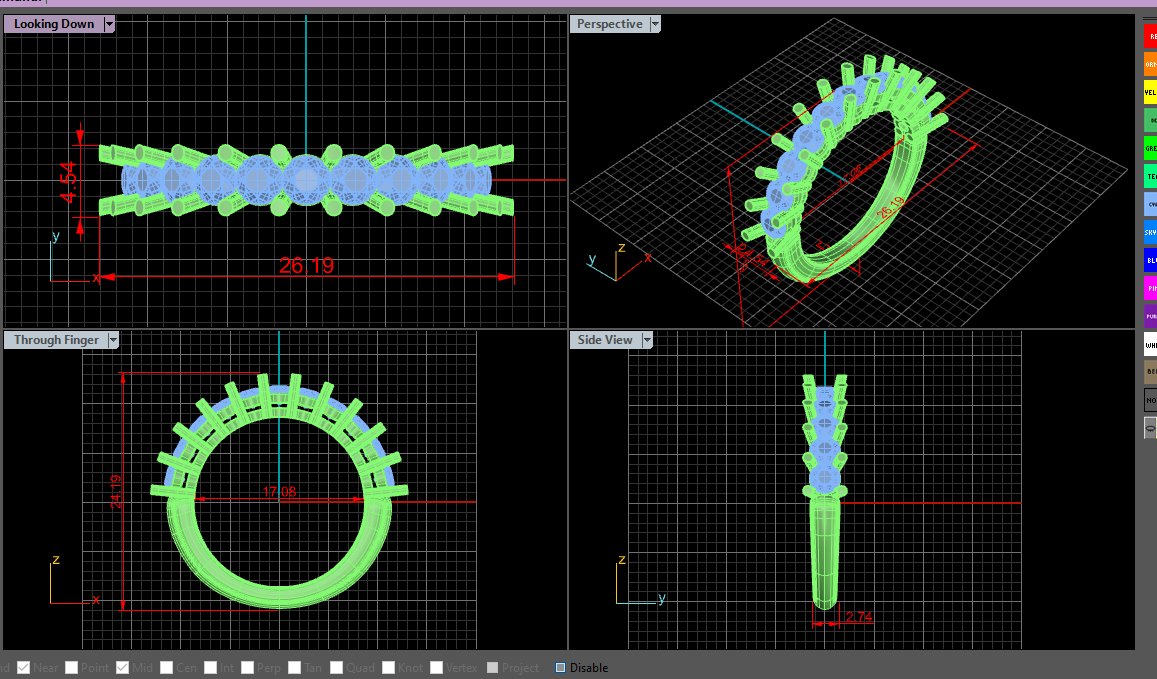This screenshot has width=1157, height=679.
Task: Click the NO color swatch button
Action: (x=1150, y=400)
